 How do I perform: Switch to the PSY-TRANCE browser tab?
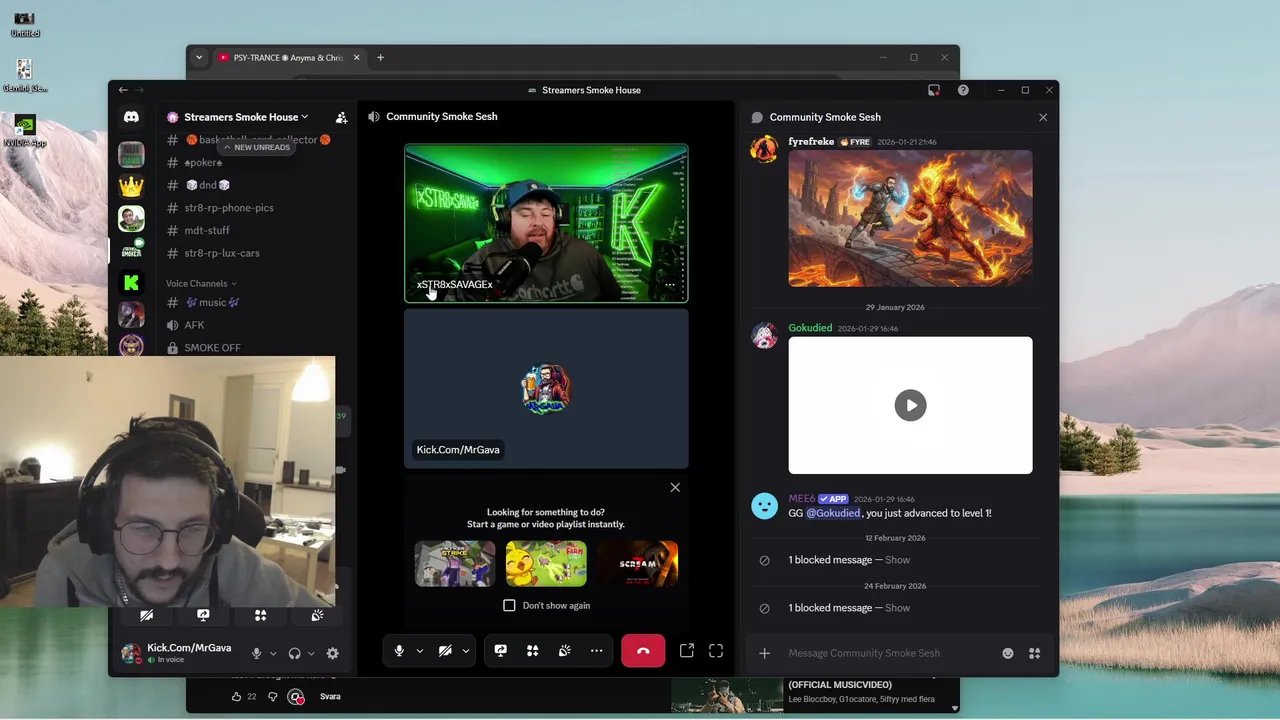point(288,57)
